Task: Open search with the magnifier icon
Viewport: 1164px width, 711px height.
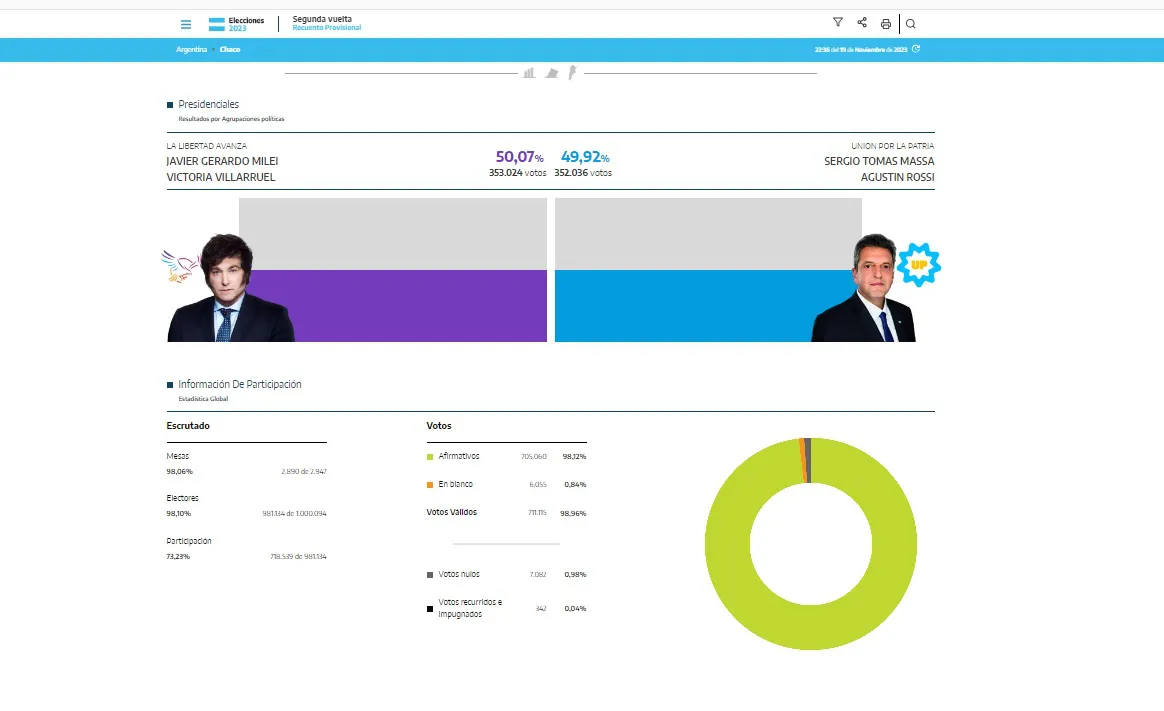Action: click(x=908, y=22)
